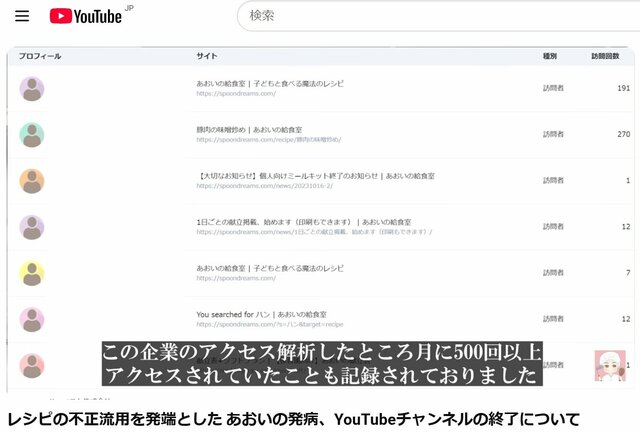Click the yellow profile avatar
The image size is (640, 432).
click(x=32, y=273)
